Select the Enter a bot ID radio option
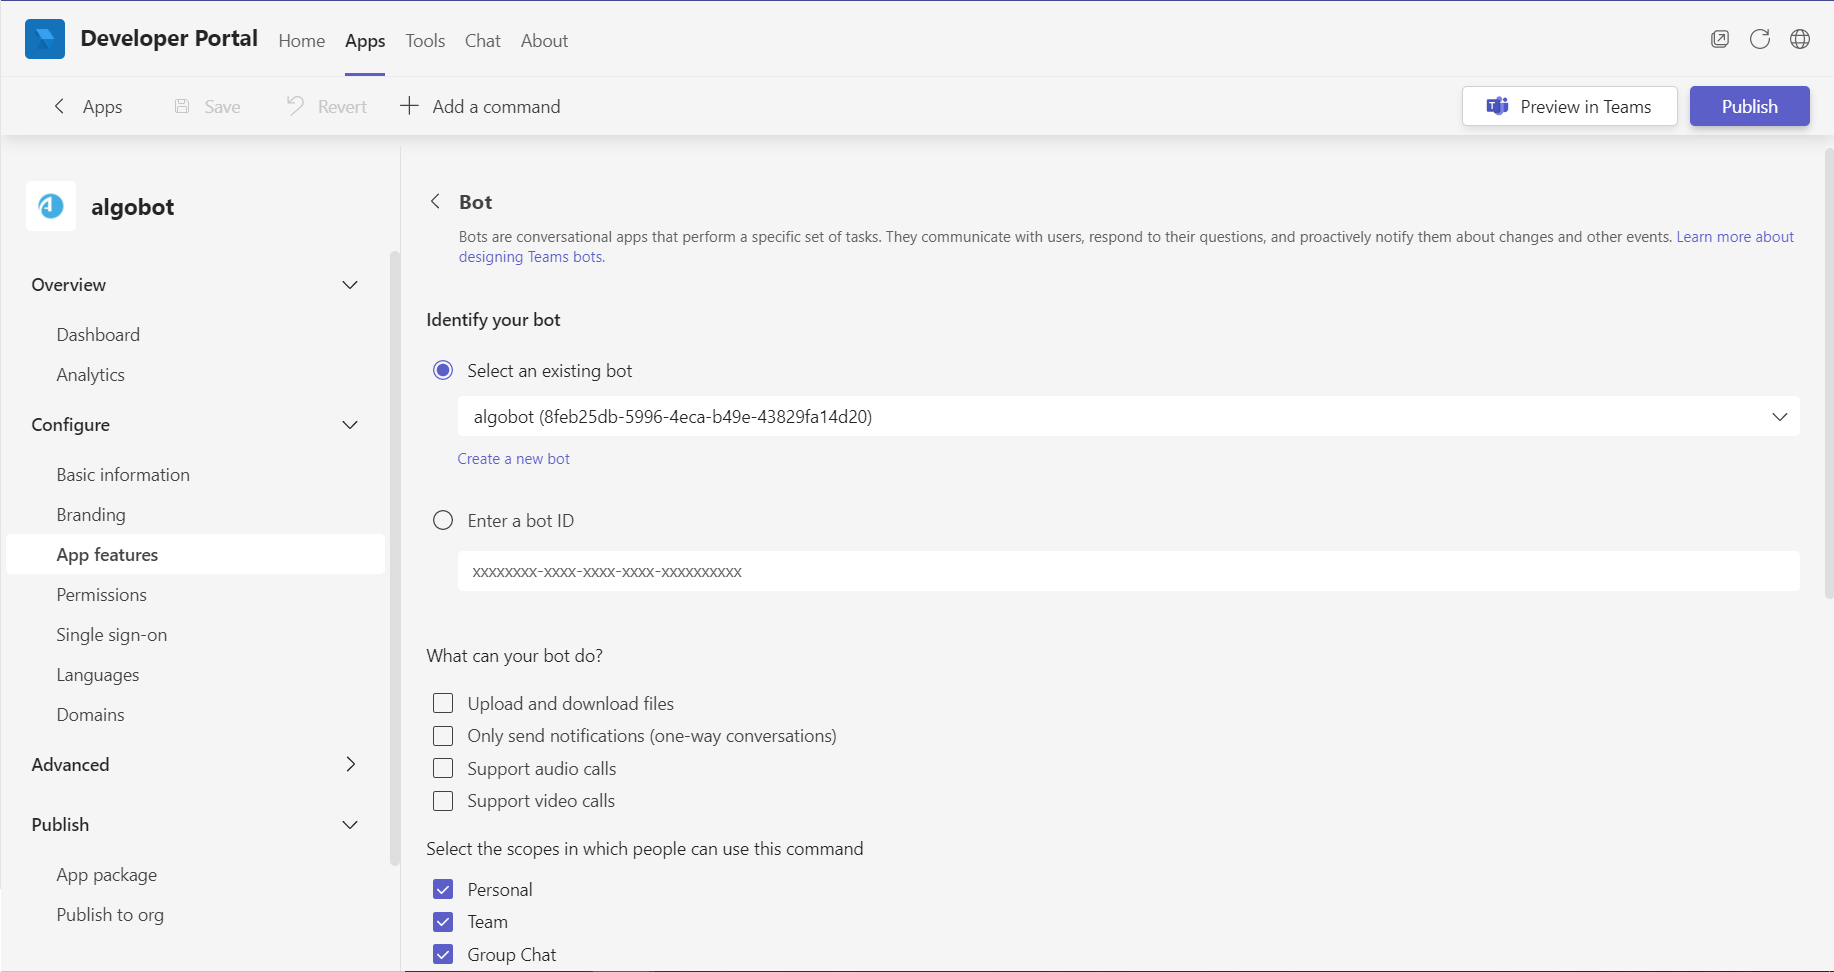1834x972 pixels. tap(443, 520)
